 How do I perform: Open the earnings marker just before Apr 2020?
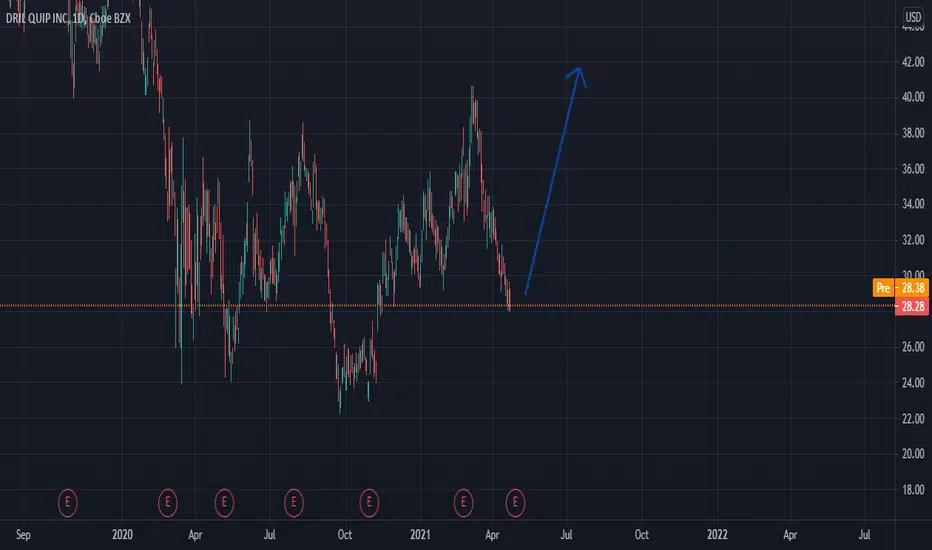[x=168, y=502]
